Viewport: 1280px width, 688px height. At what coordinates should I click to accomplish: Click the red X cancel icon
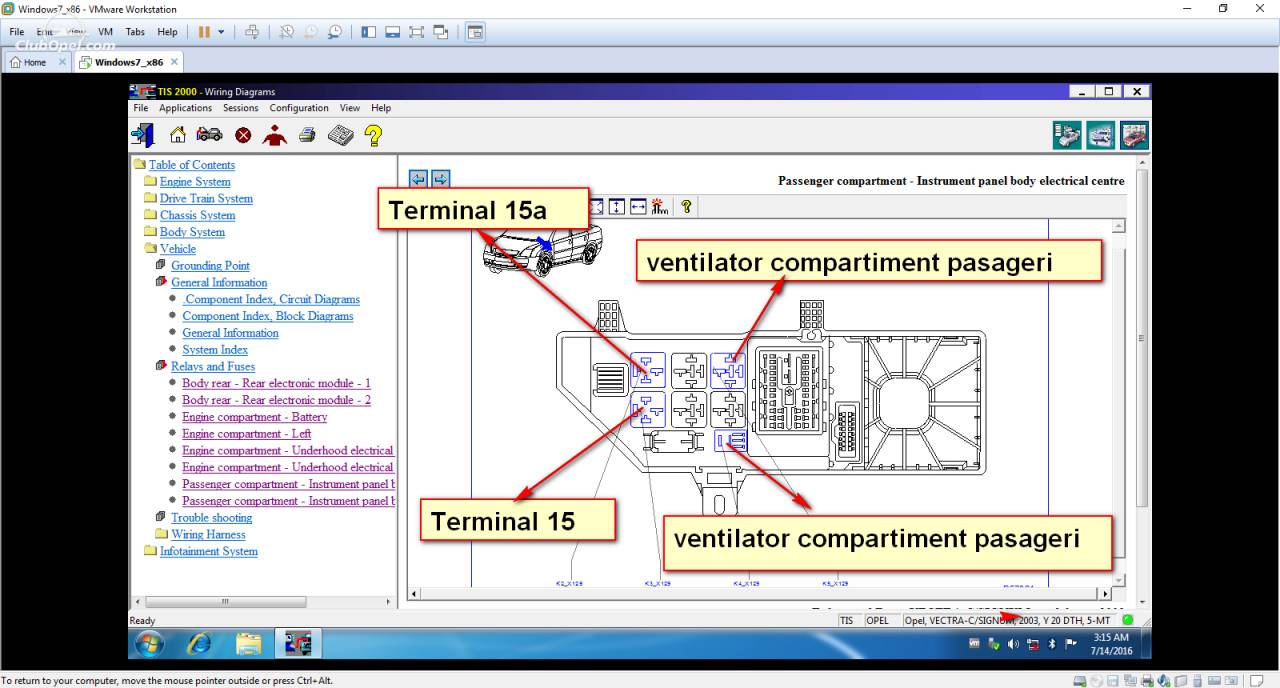[x=243, y=135]
